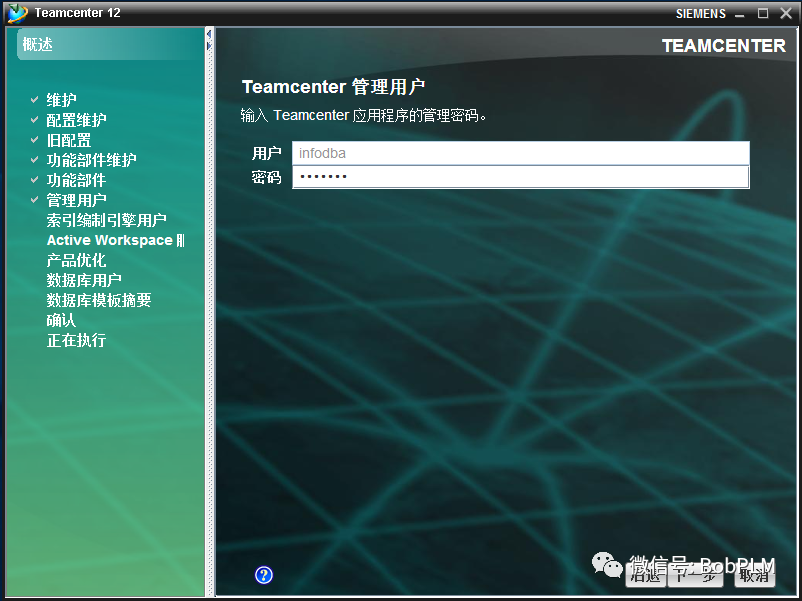The width and height of the screenshot is (802, 601).
Task: Click the checkmark beside 旧配置
Action: tap(34, 139)
